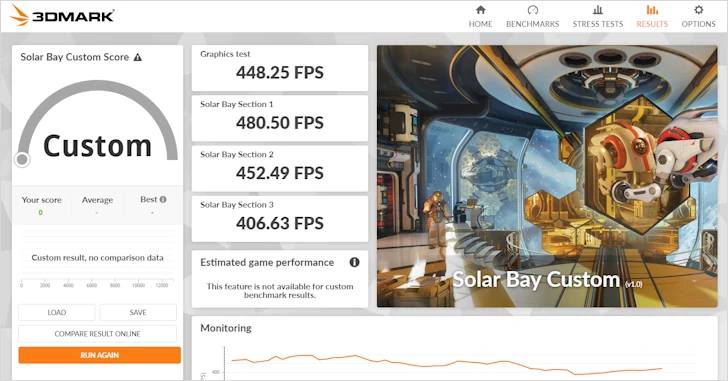Screen dimensions: 728x381
Task: Click the Monitoring heading
Action: point(226,328)
